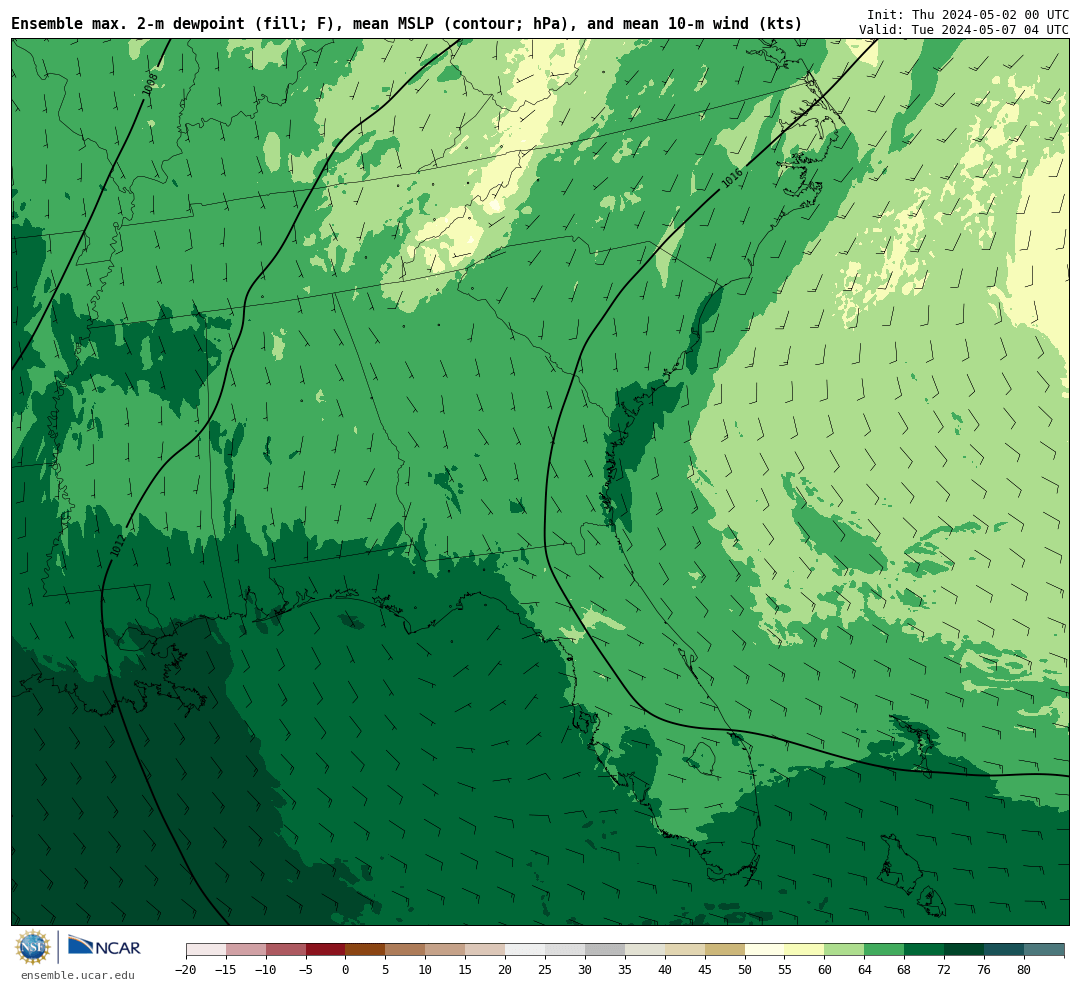The image size is (1080, 988).
Task: Pick the colorbar swatch between 15 and 20
Action: click(x=486, y=950)
